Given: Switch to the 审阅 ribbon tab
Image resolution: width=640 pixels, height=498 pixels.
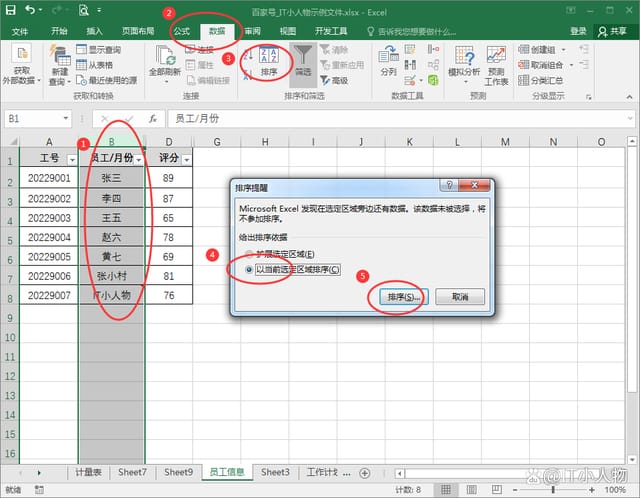Looking at the screenshot, I should click(x=253, y=31).
